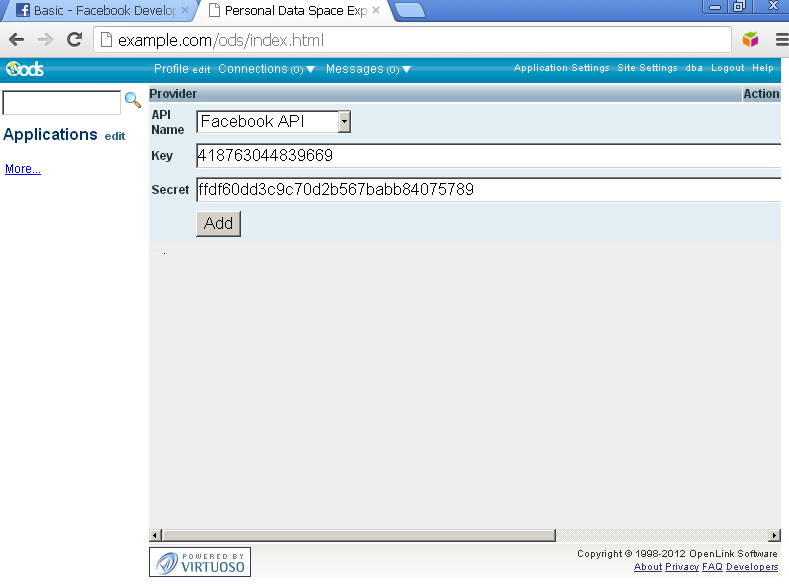Click the Logout link

pos(727,68)
